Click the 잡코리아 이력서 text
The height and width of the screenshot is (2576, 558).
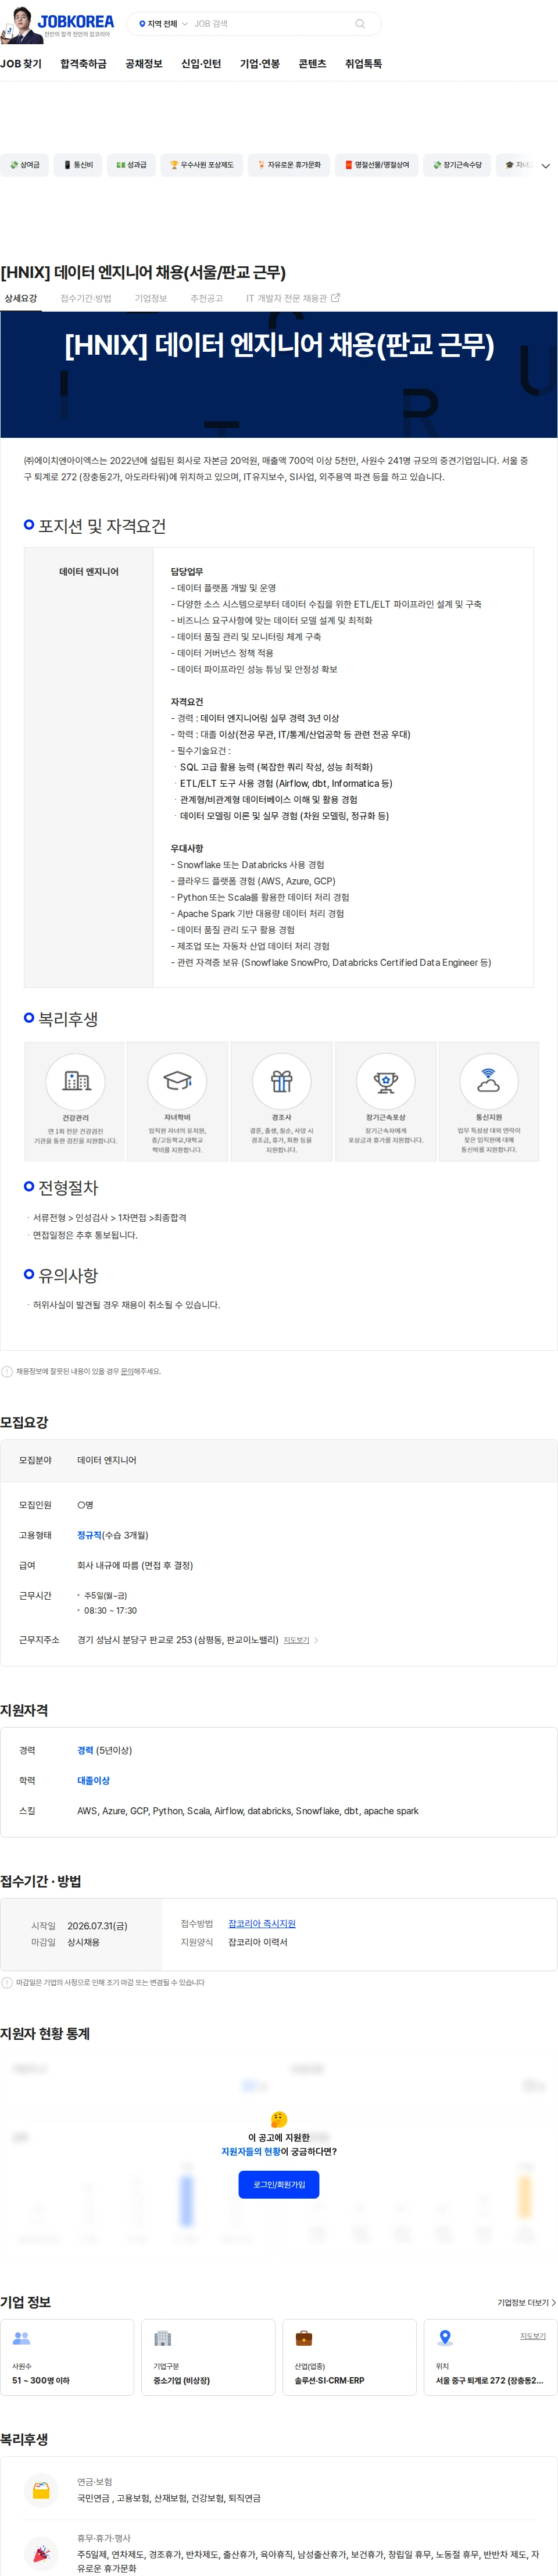pos(258,1943)
